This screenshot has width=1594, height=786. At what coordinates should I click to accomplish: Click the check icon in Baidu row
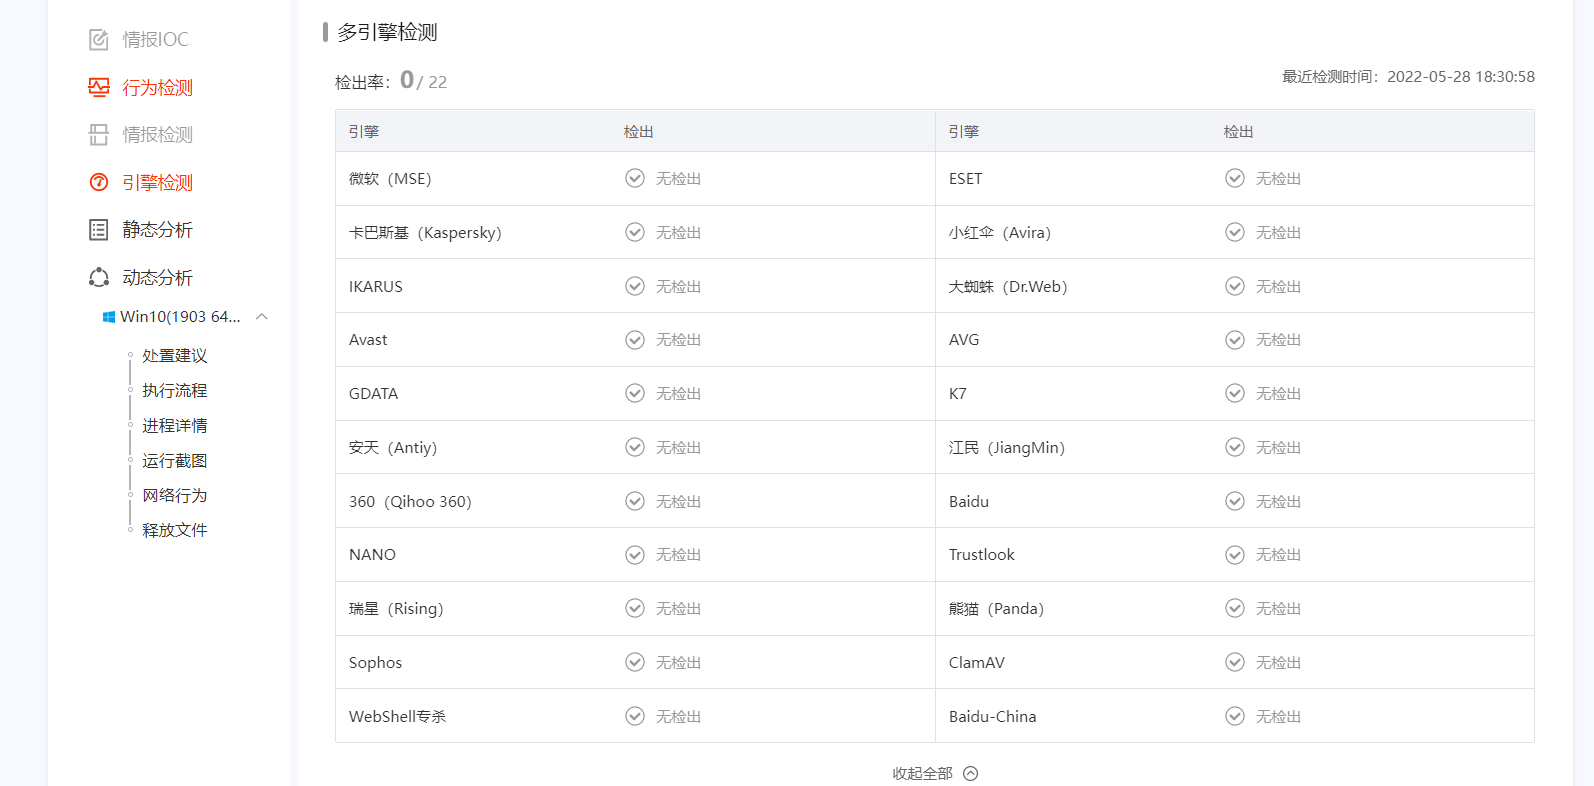coord(1235,501)
